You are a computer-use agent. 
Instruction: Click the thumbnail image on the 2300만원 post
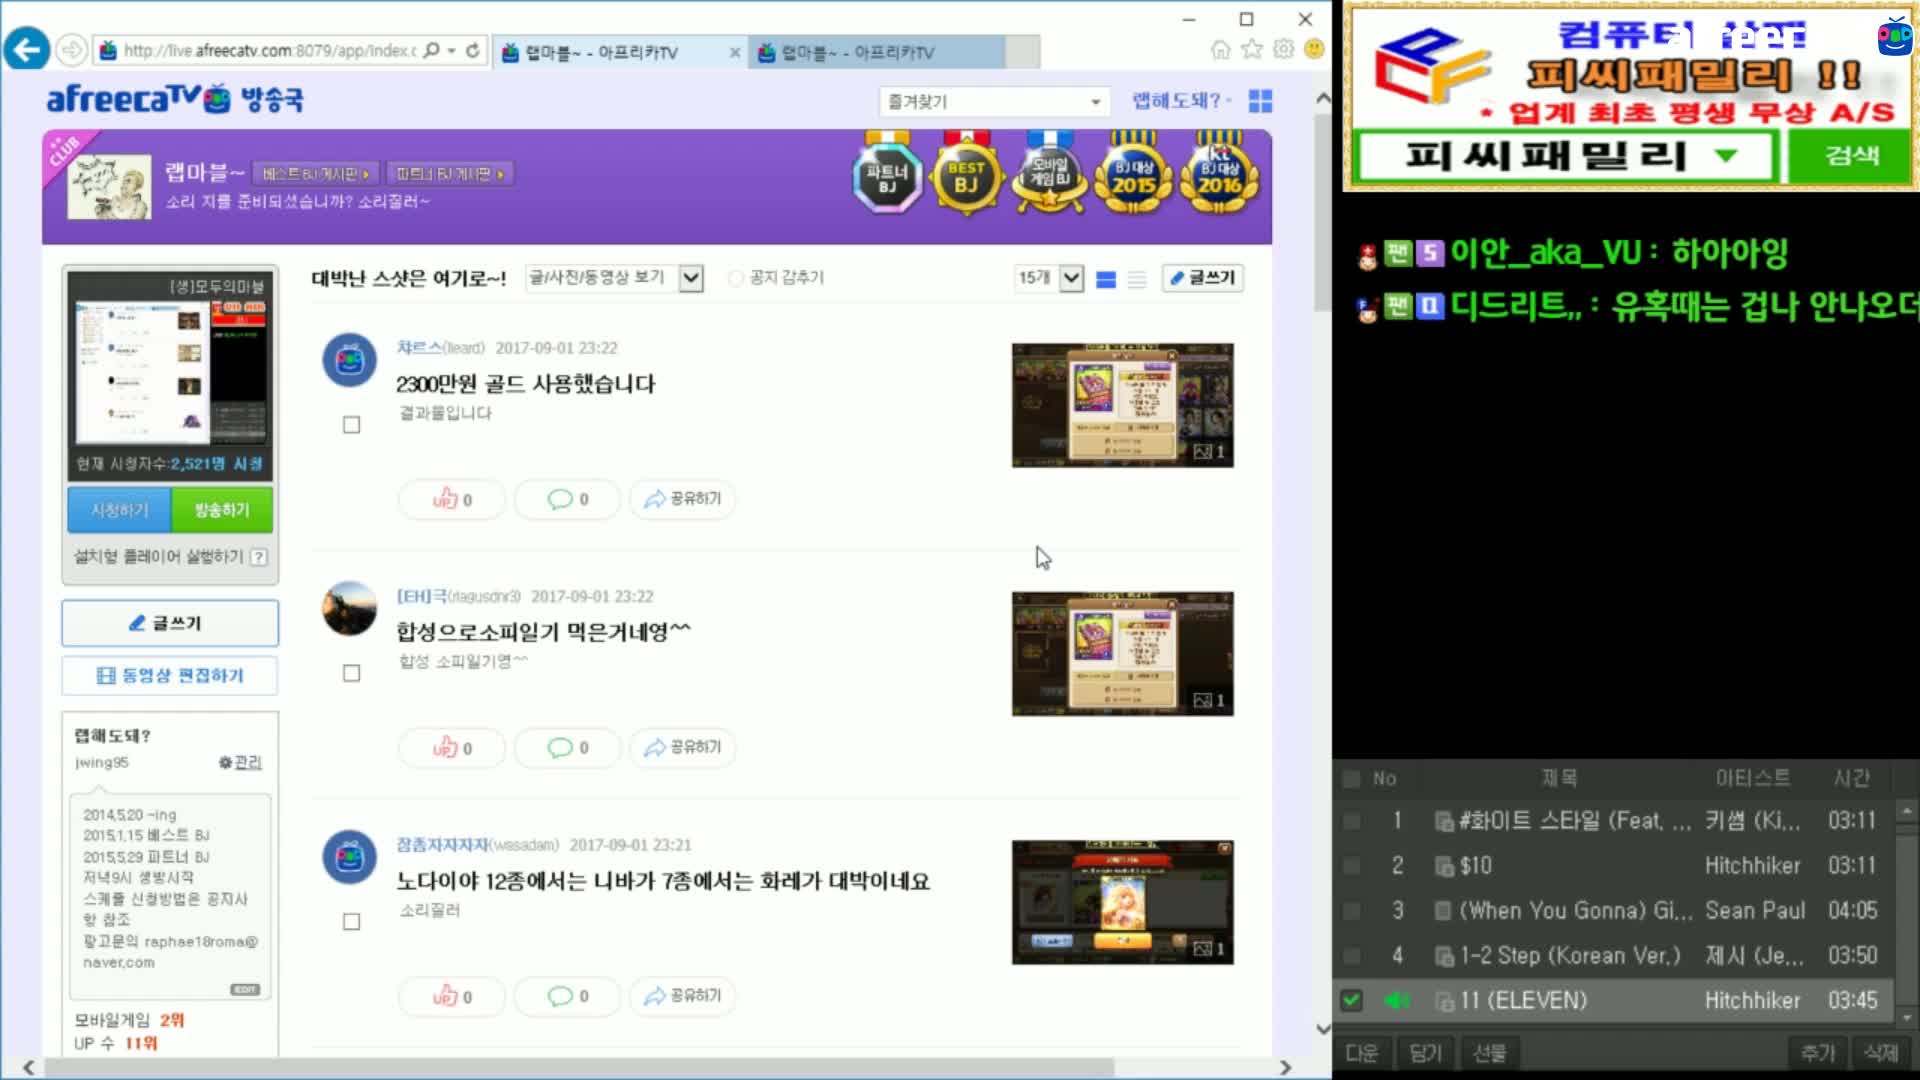click(x=1122, y=405)
